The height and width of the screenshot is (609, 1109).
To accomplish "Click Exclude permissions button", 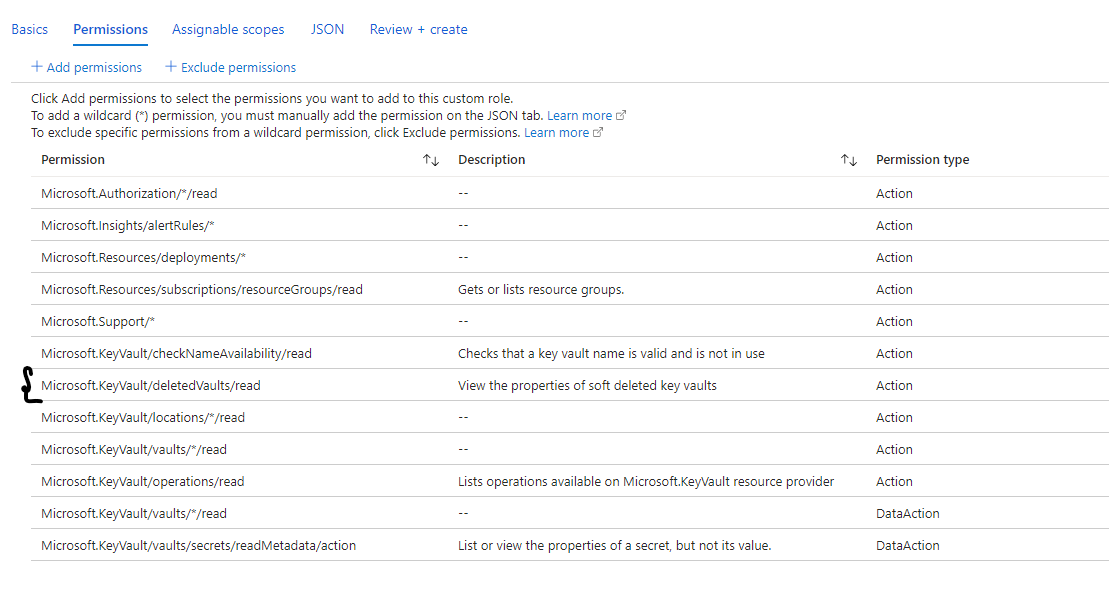I will (x=231, y=67).
